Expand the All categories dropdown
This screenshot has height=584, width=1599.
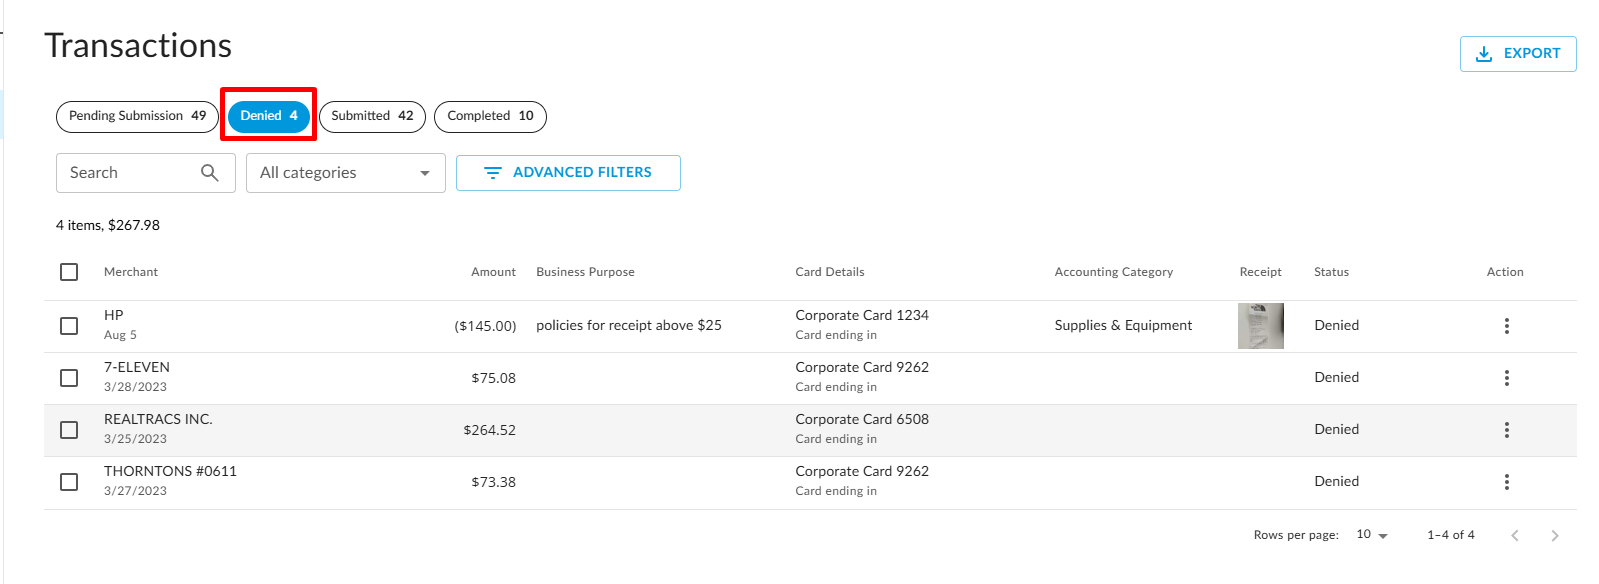[x=345, y=173]
